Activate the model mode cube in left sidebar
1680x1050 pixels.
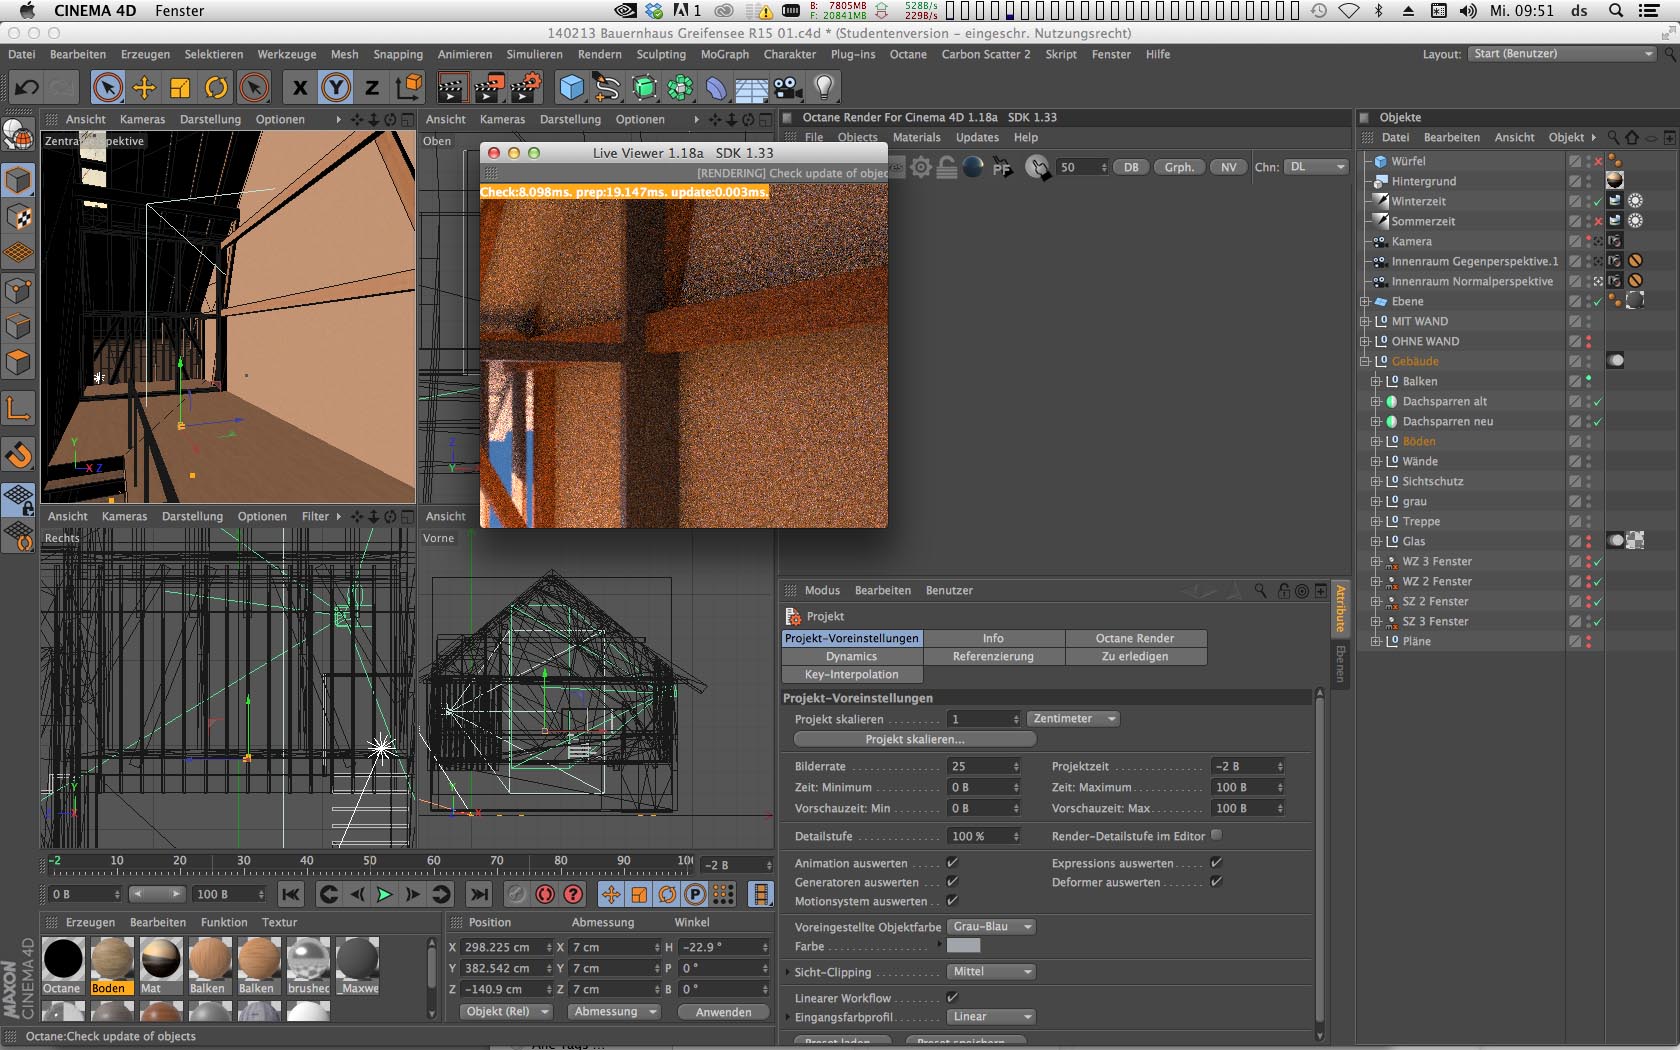pos(18,180)
